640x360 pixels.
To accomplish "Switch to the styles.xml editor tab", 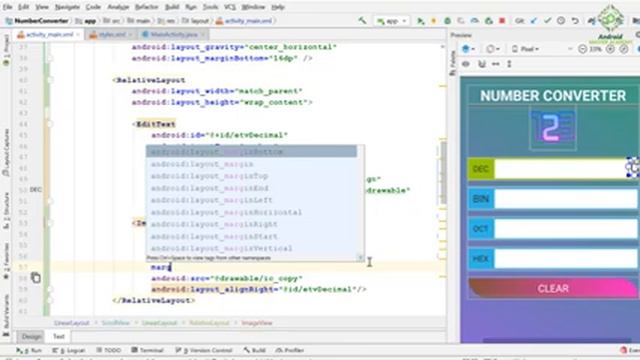I will [x=108, y=35].
